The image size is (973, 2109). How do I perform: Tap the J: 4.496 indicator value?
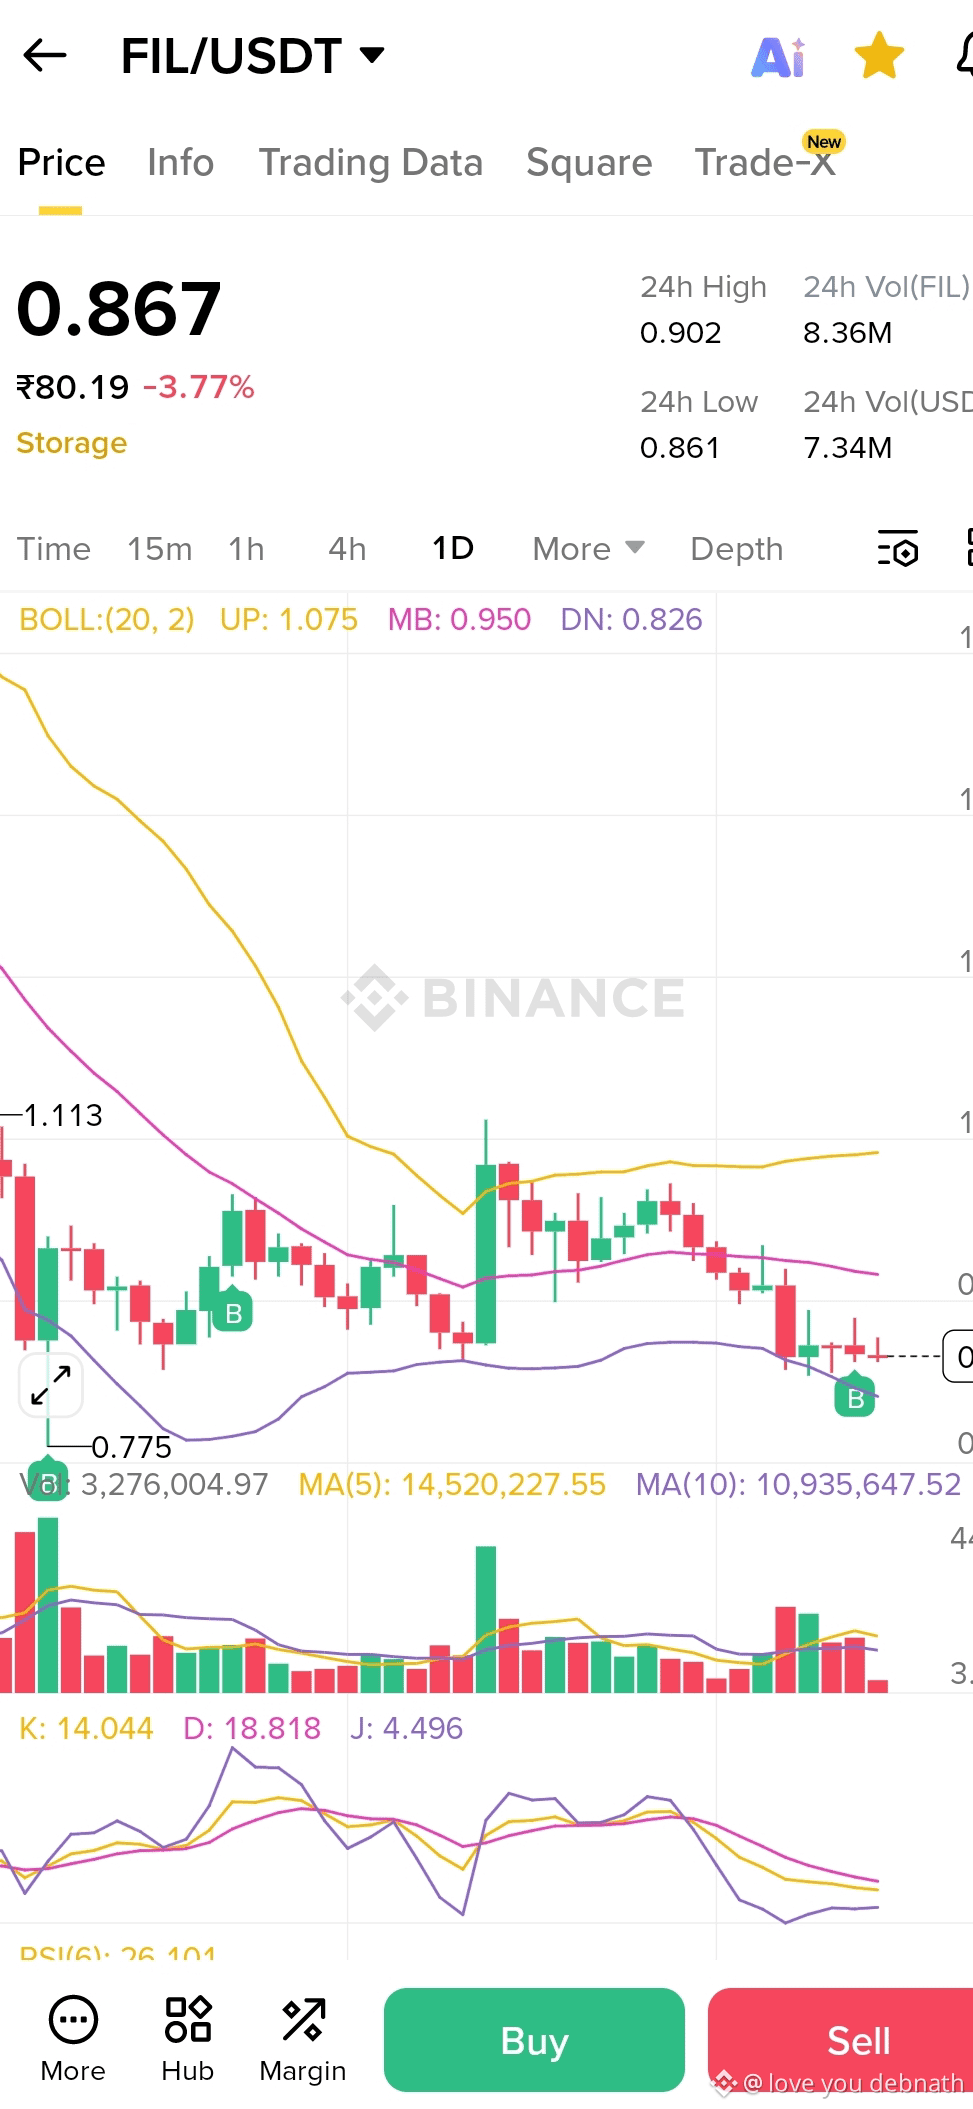(x=406, y=1728)
